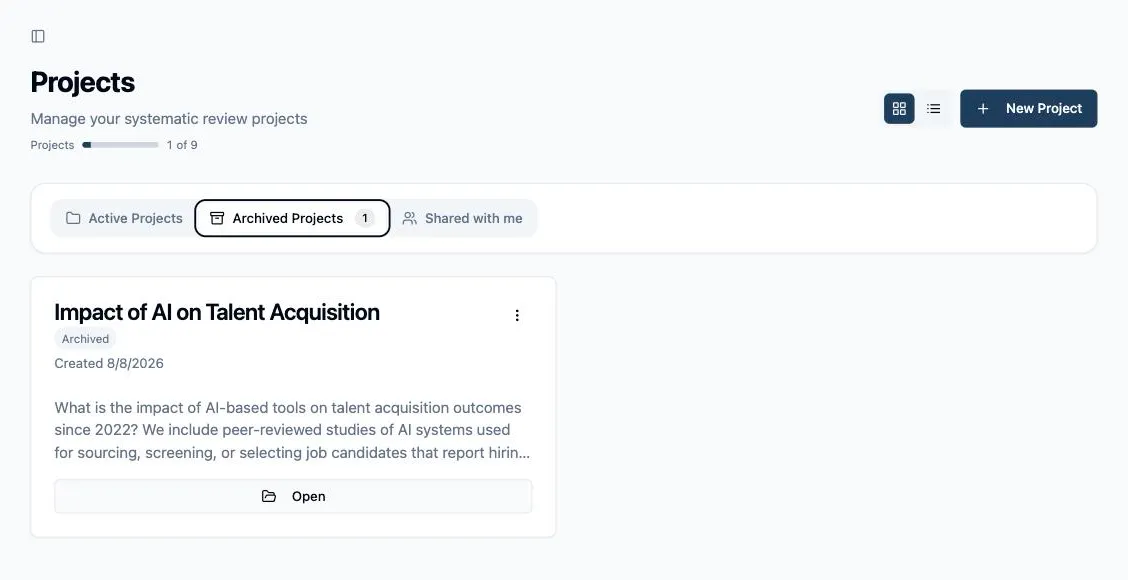Click the project description text
Viewport: 1128px width, 580px height.
(292, 430)
